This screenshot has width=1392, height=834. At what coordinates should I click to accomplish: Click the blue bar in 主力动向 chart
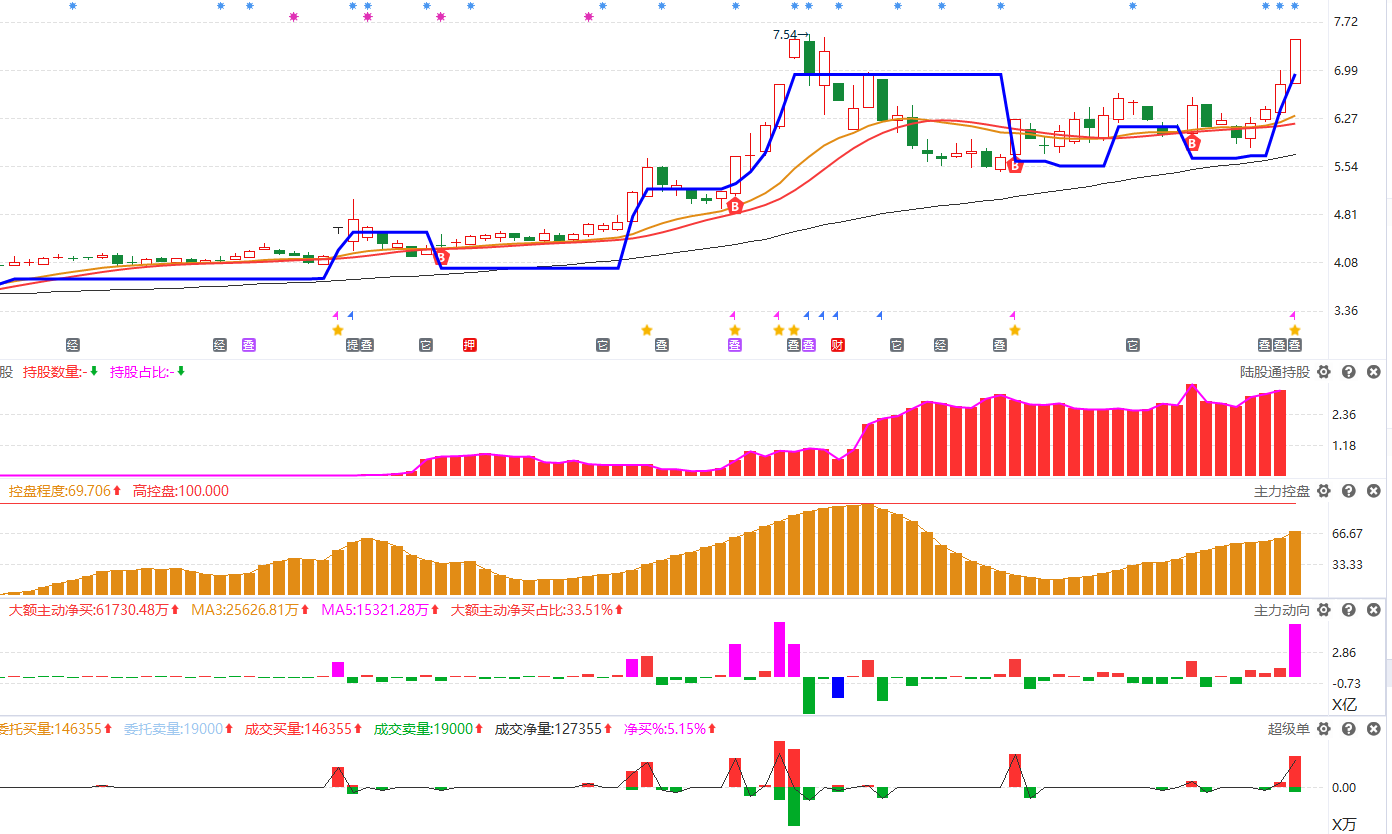838,687
